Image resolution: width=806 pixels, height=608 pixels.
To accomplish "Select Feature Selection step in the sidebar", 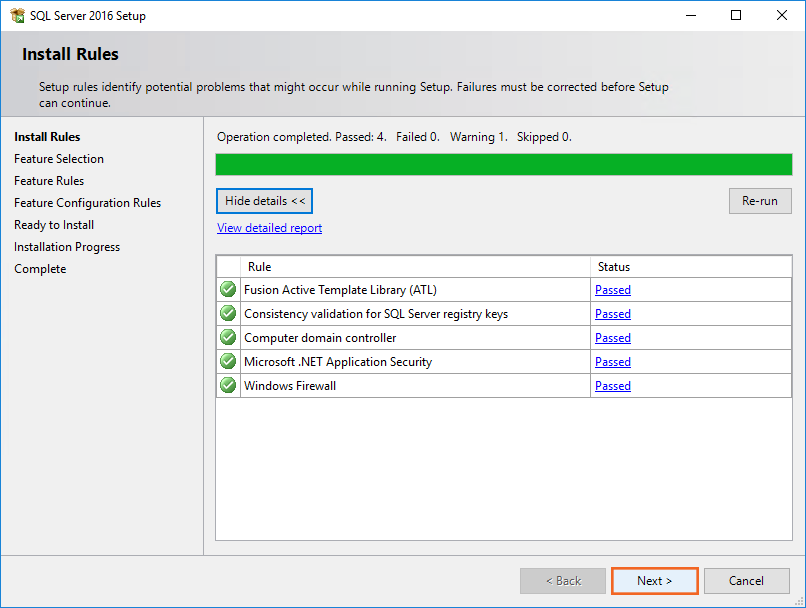I will pyautogui.click(x=59, y=159).
